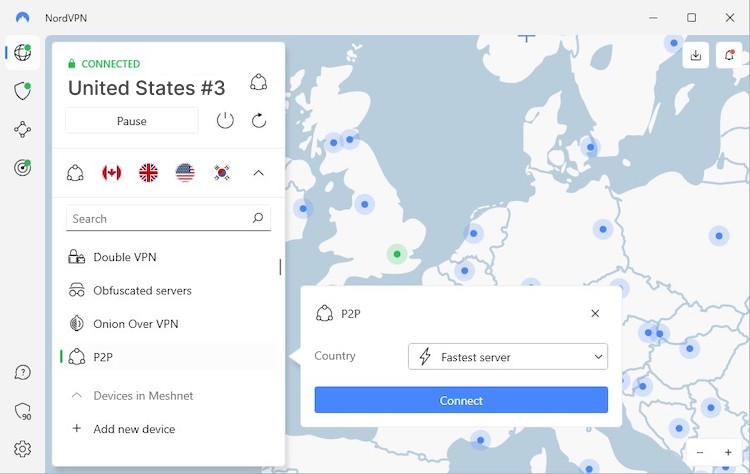Select Onion Over VPN specialty server
Screen dimensions: 750x474
click(x=135, y=324)
